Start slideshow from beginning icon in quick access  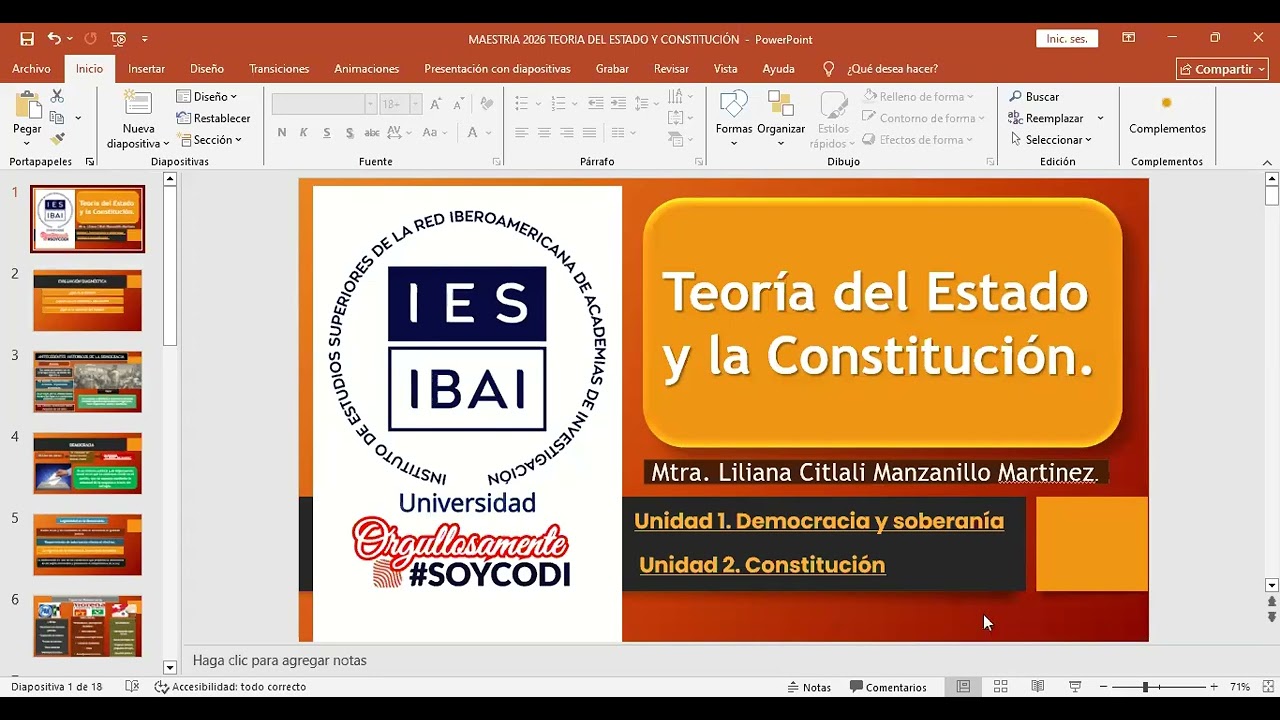(x=119, y=39)
